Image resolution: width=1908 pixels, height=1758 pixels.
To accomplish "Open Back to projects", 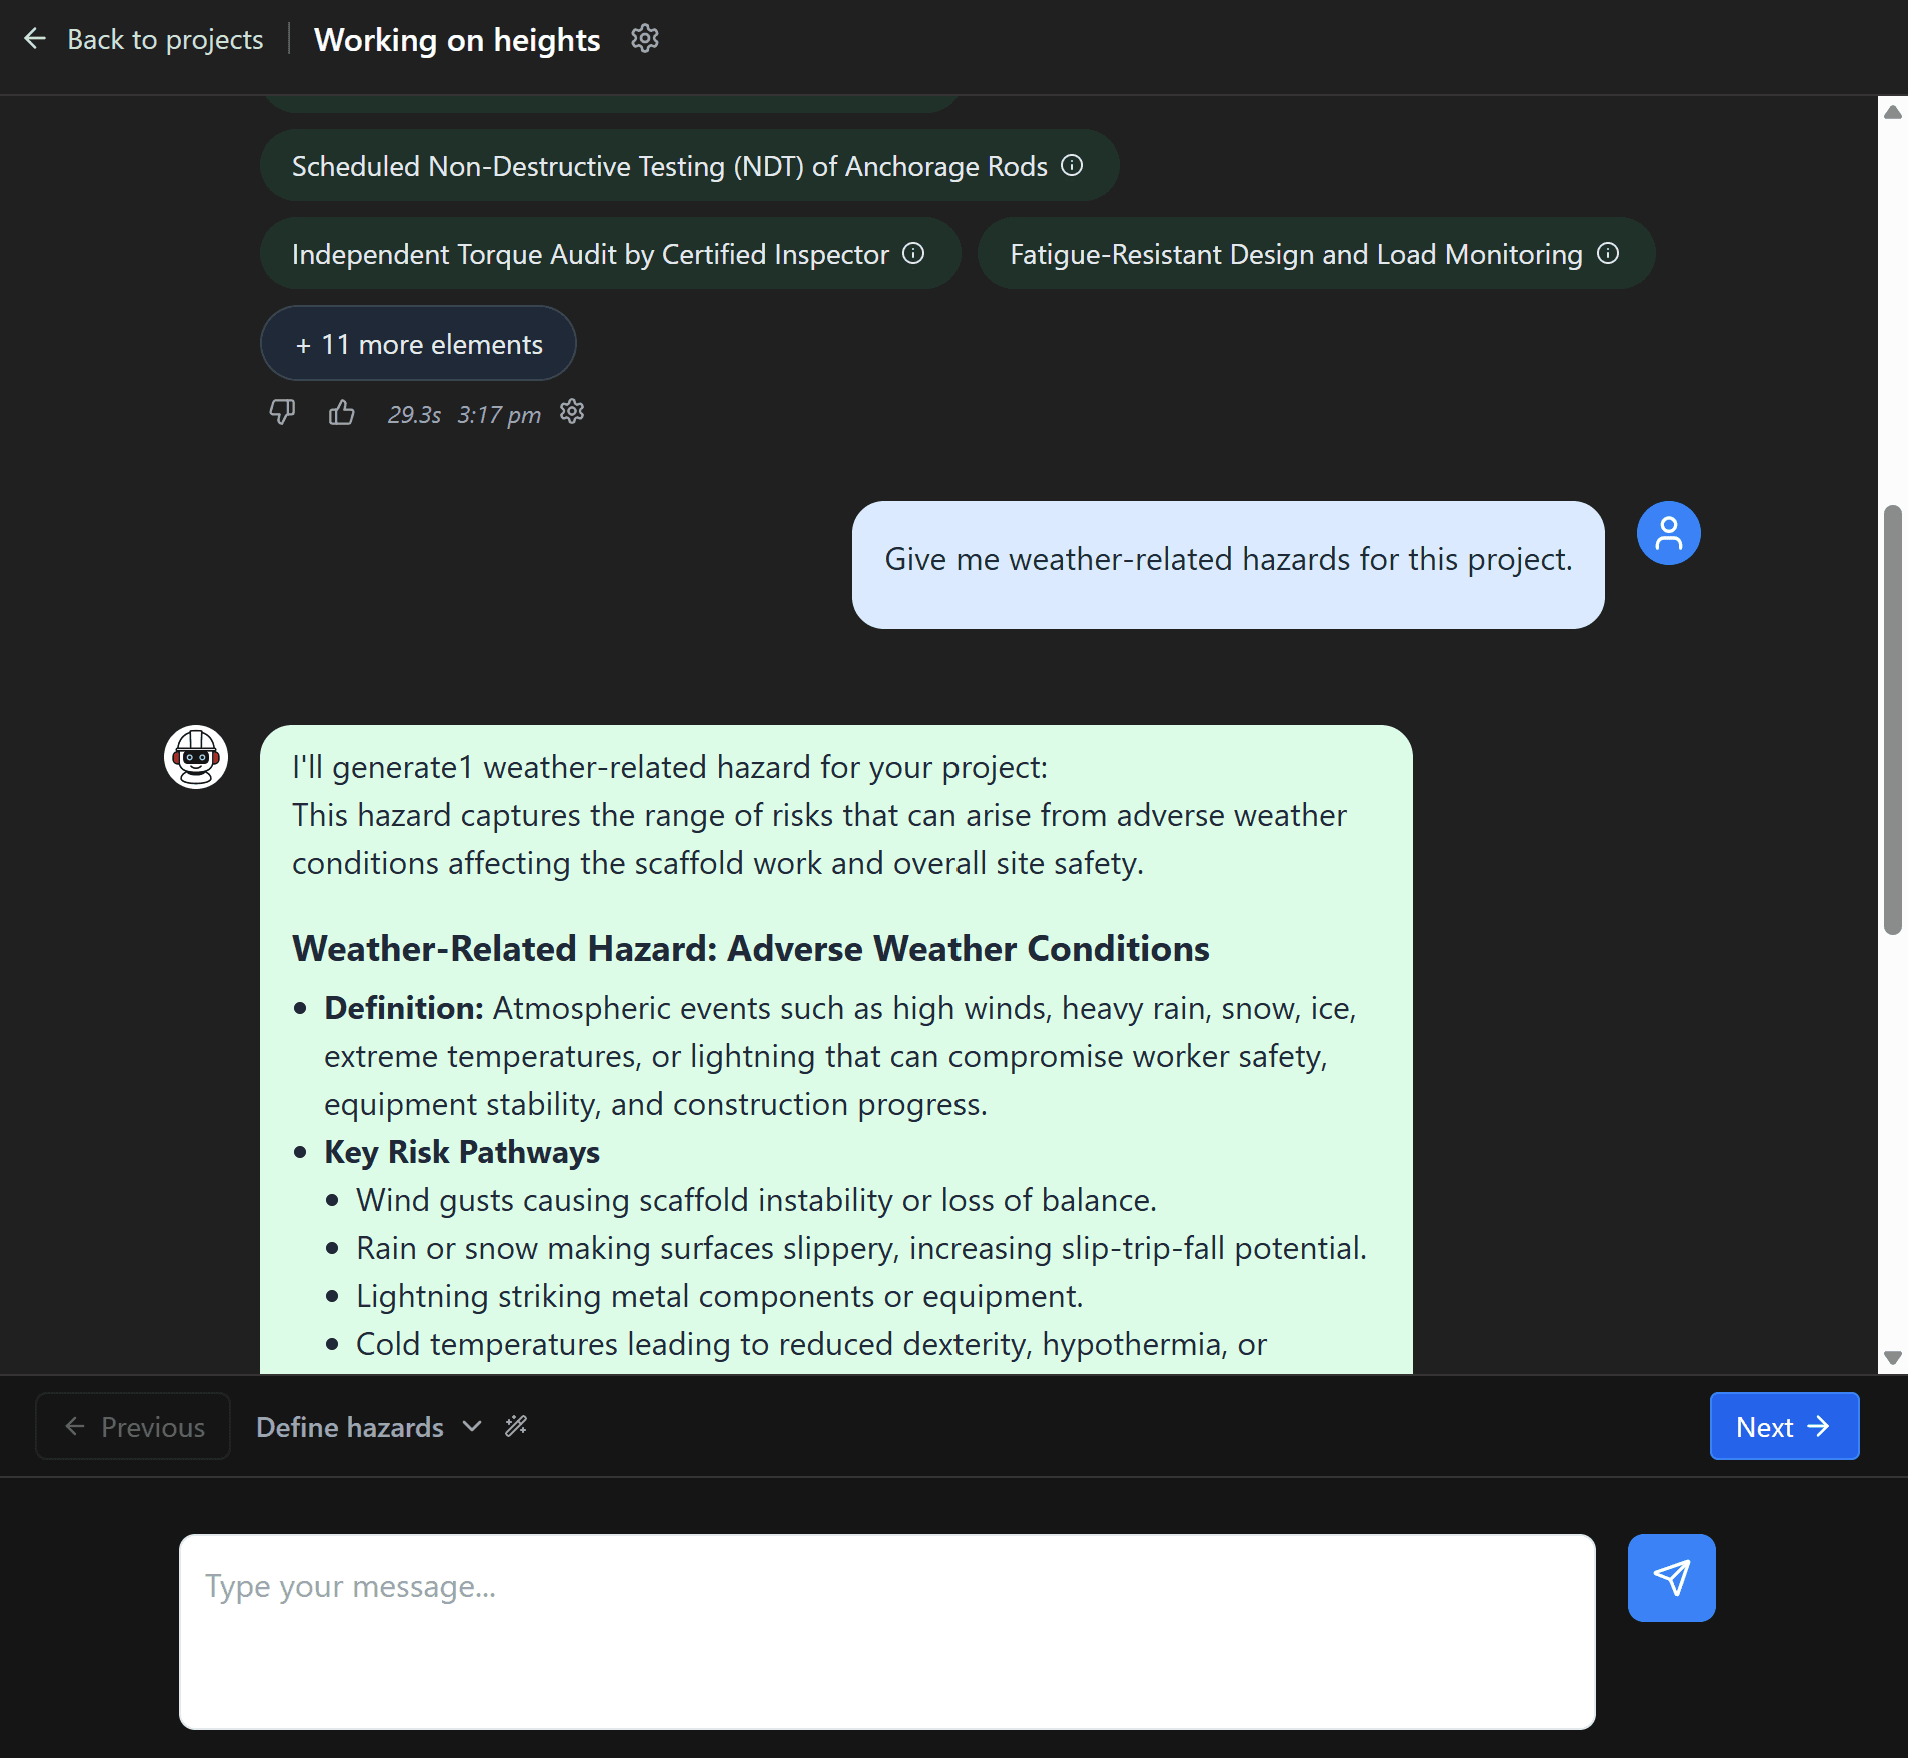I will click(x=165, y=39).
